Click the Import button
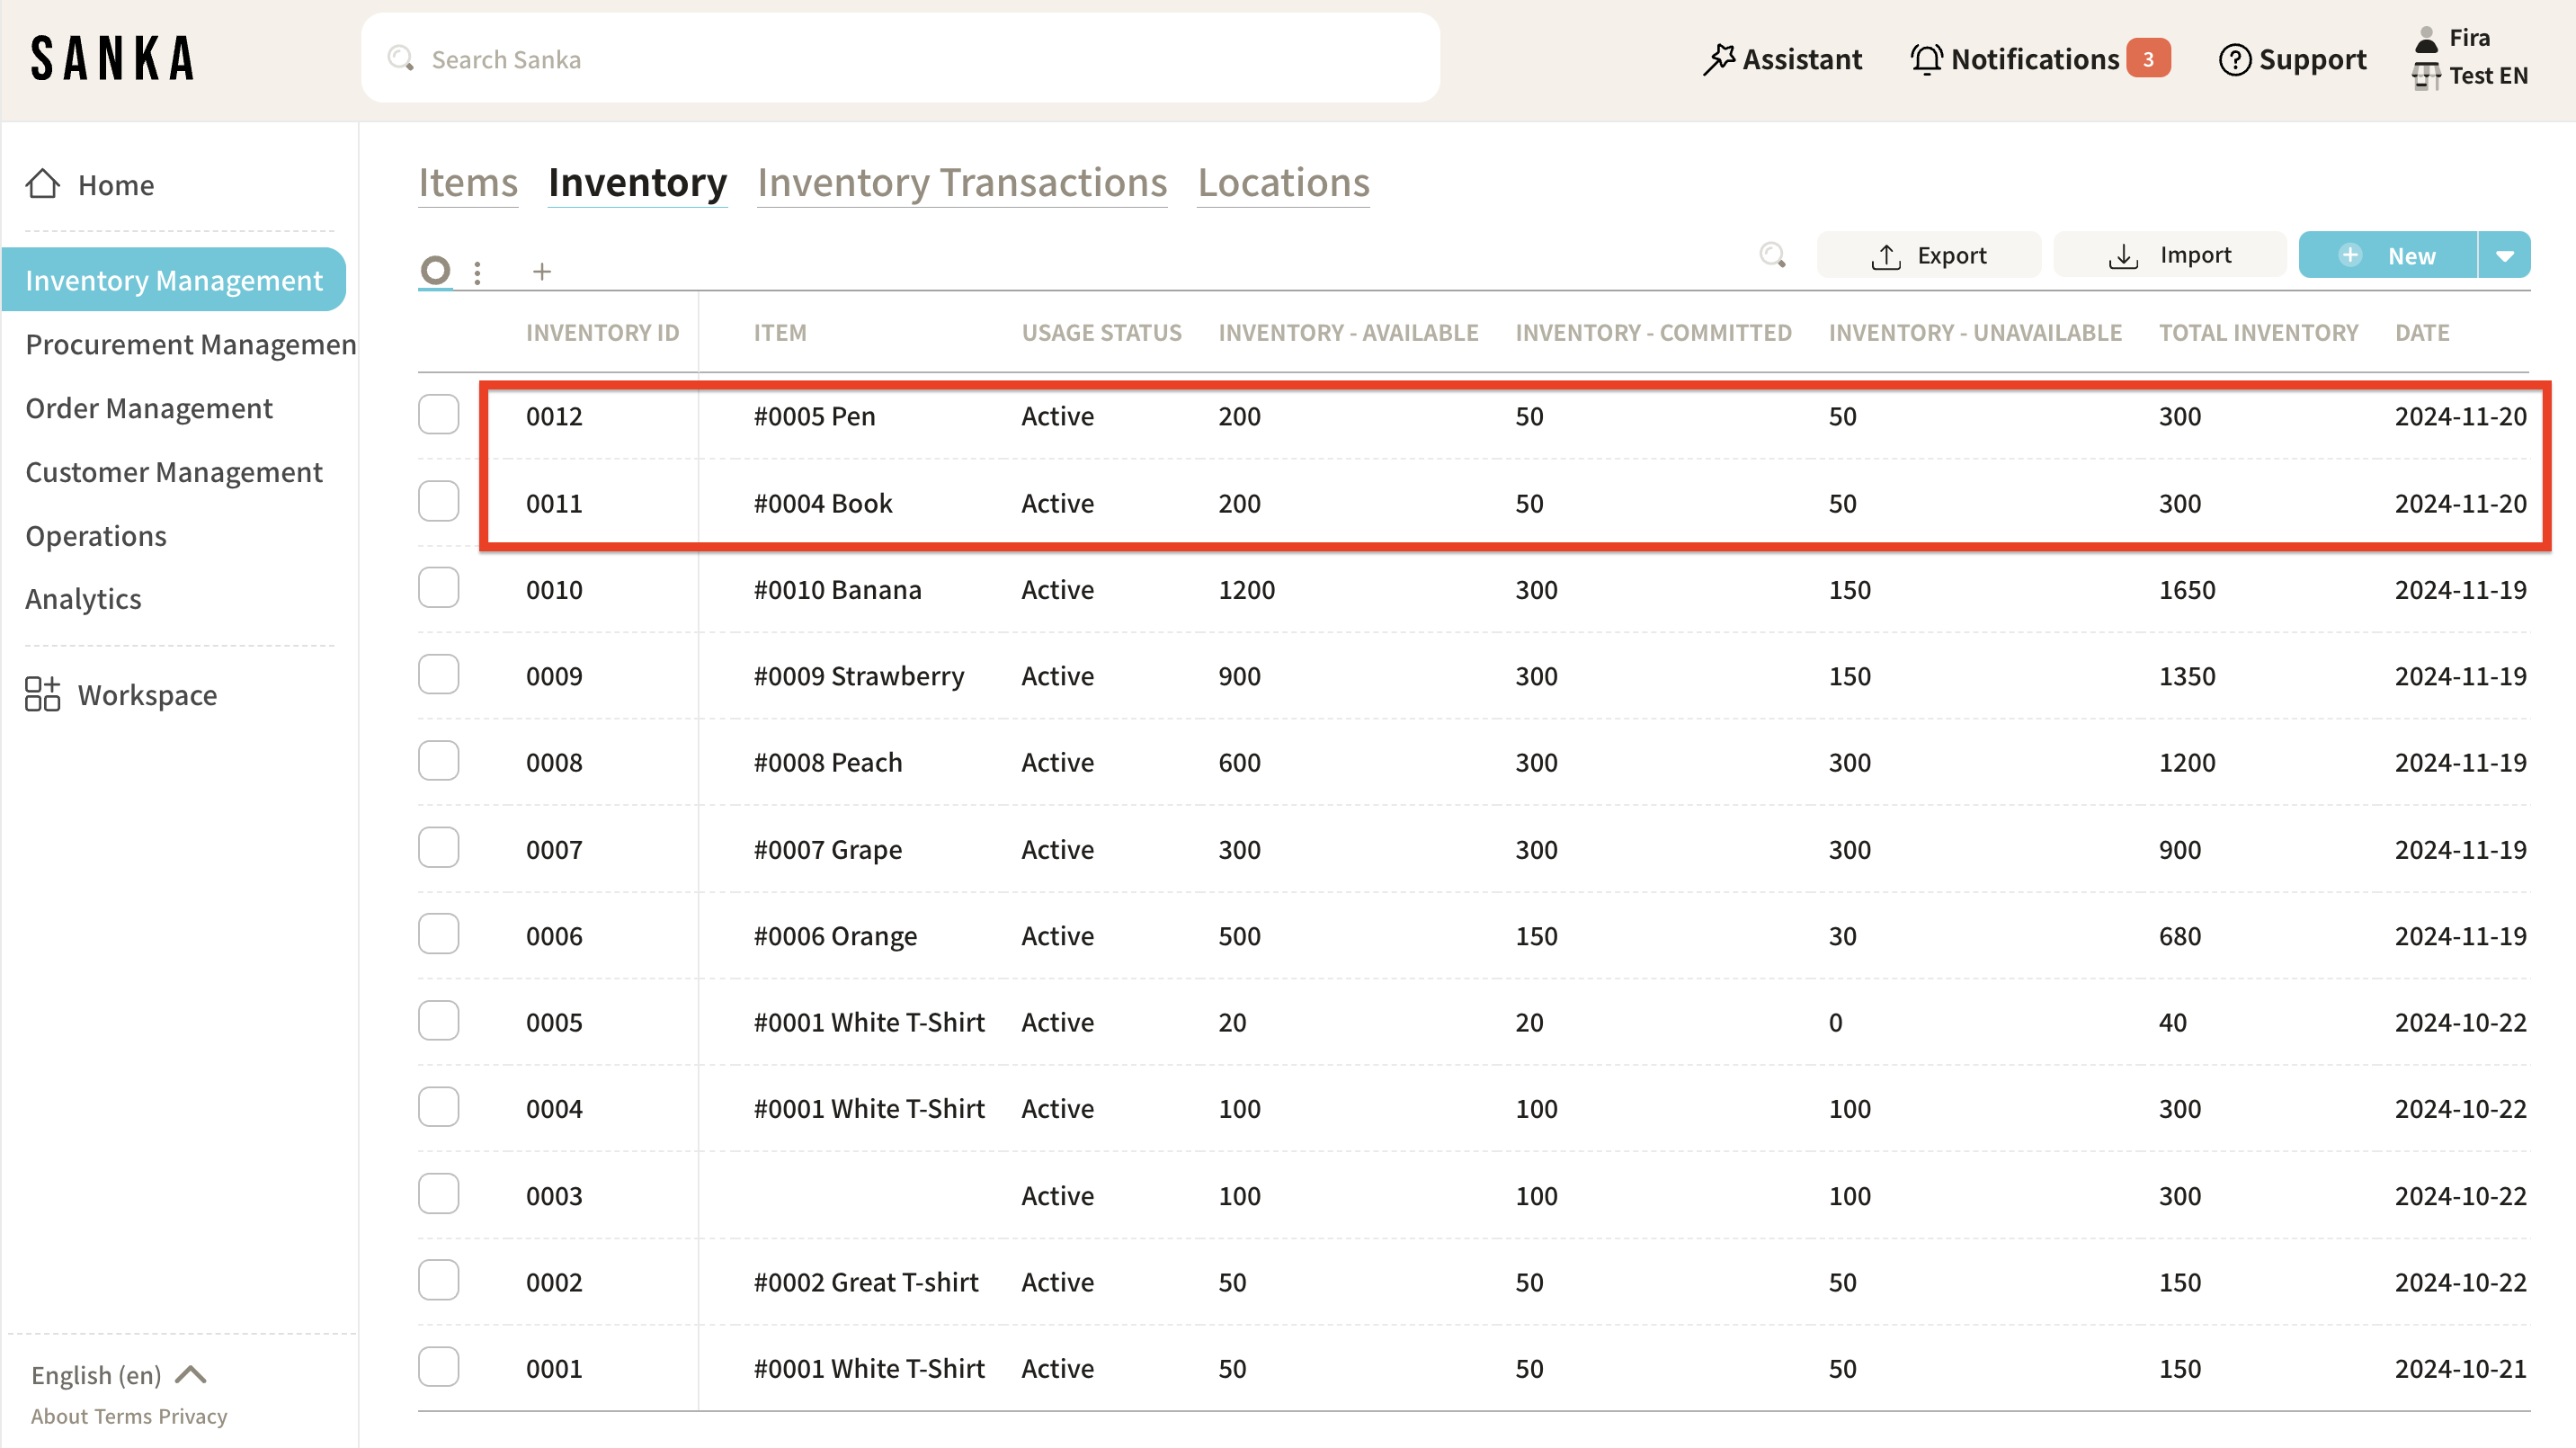Viewport: 2576px width, 1448px height. pos(2169,256)
